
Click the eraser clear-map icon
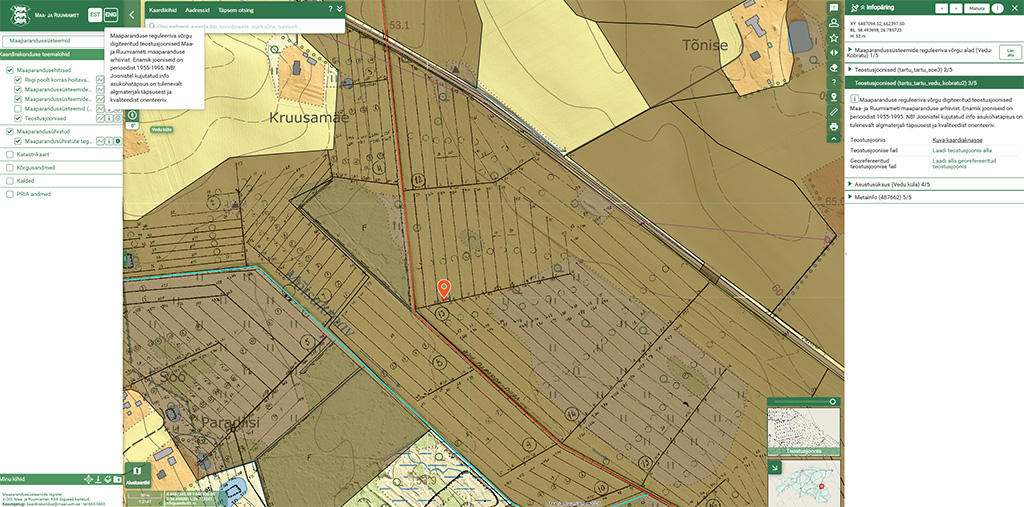834,68
